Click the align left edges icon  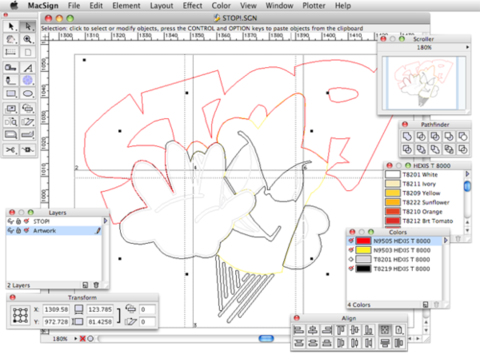click(x=299, y=330)
